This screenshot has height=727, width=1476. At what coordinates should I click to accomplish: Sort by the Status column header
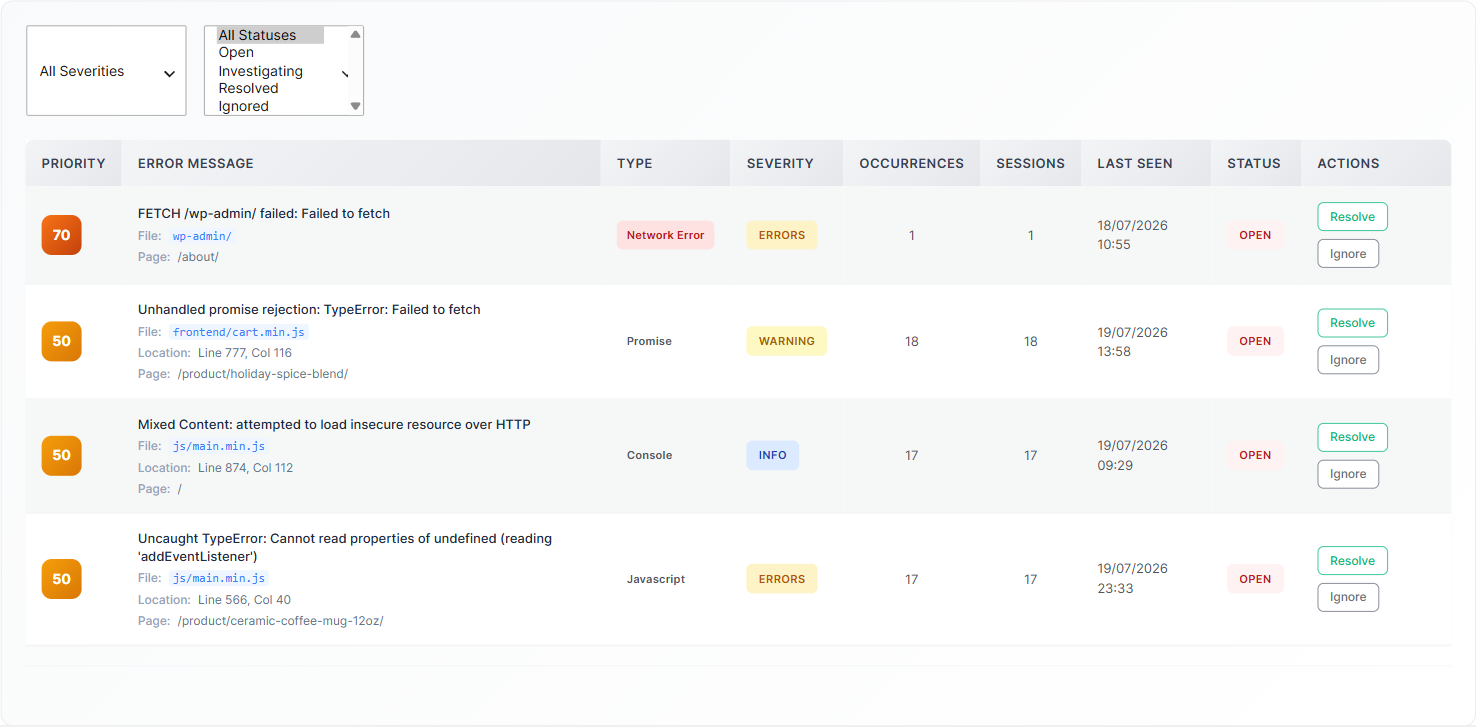coord(1256,163)
